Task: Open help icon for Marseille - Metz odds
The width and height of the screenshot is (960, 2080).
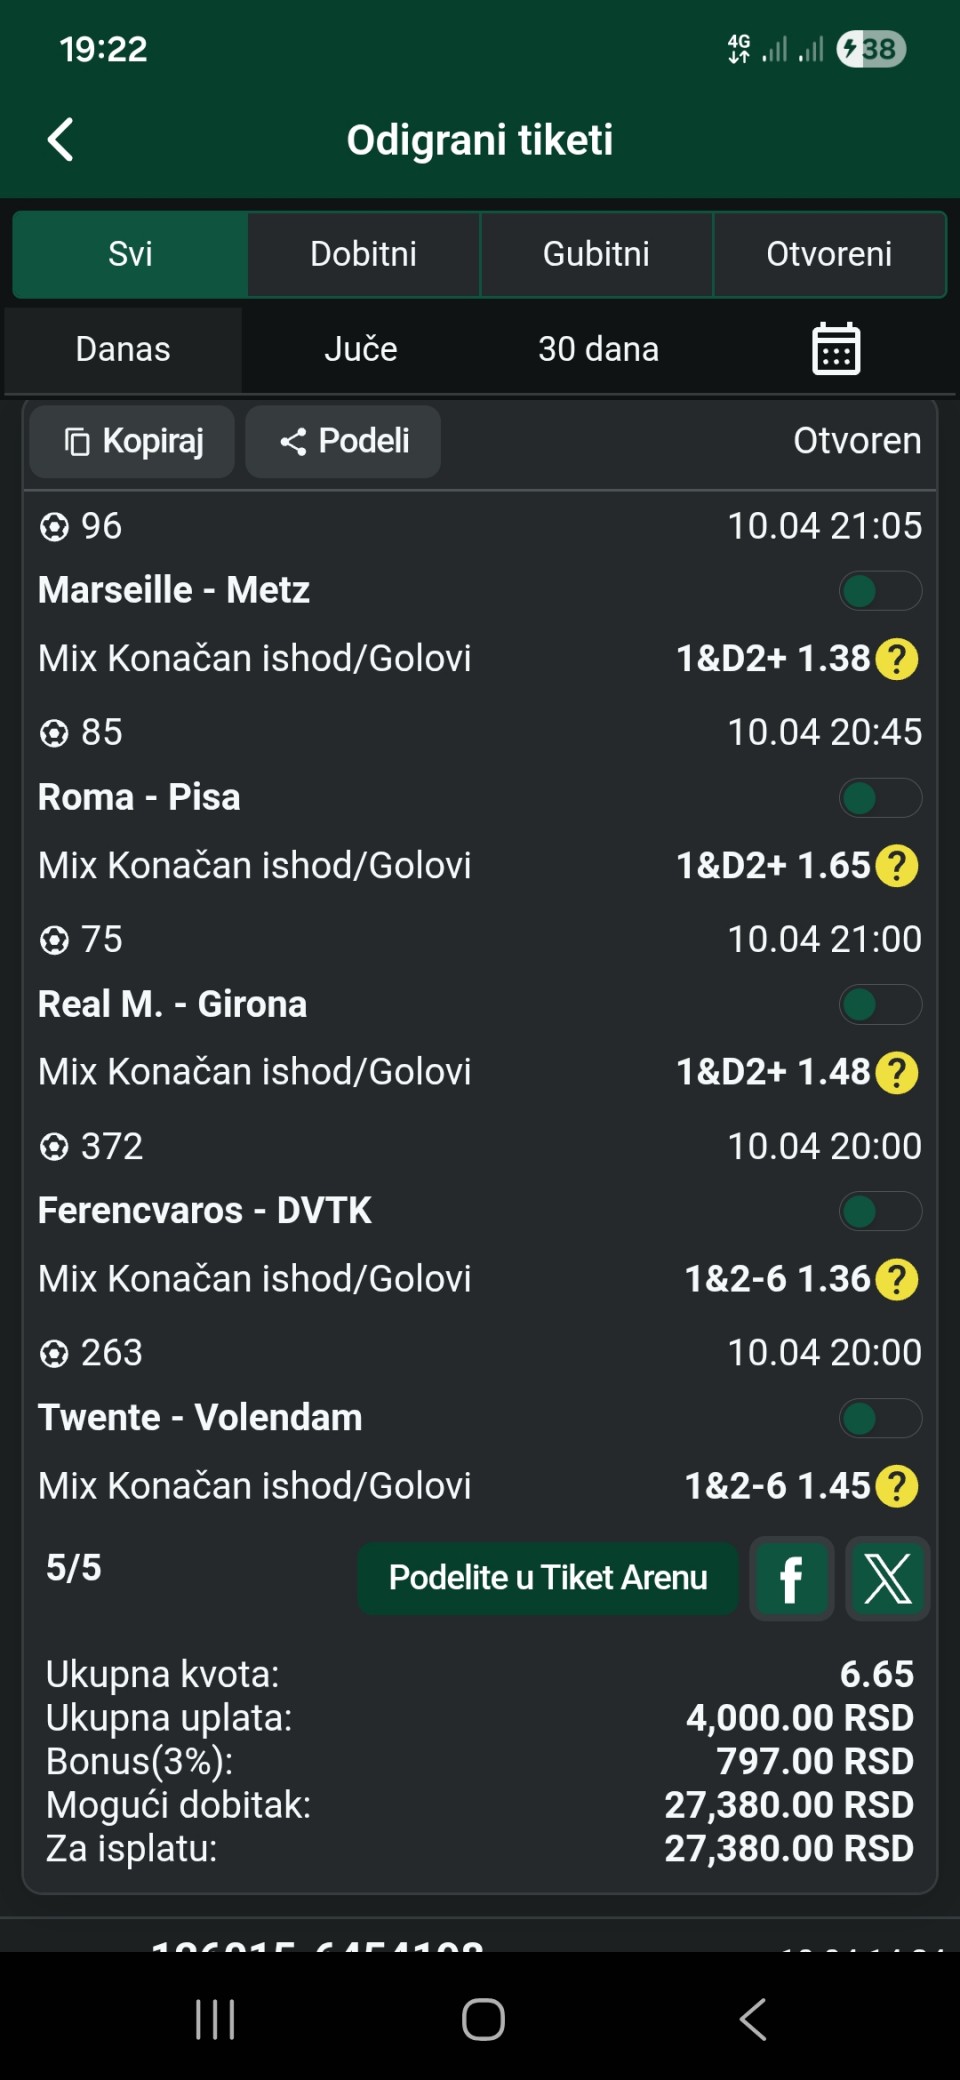Action: click(897, 659)
